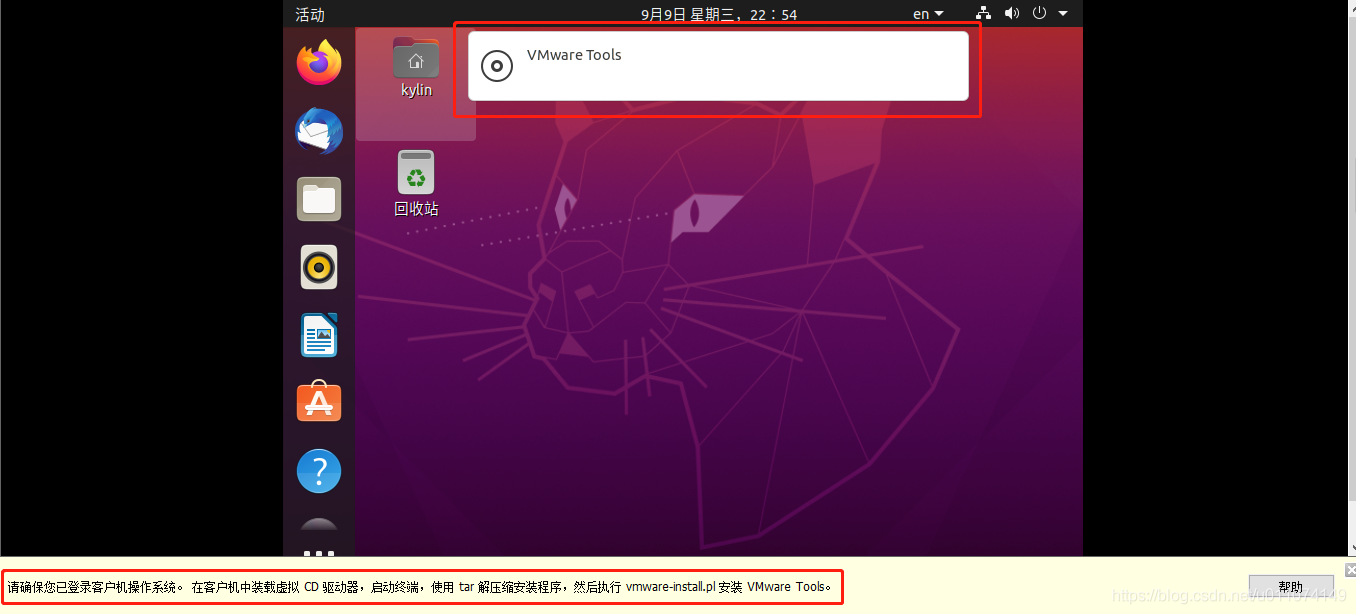Screen dimensions: 1356x614
Task: Click the 帮助 help button
Action: click(1291, 587)
